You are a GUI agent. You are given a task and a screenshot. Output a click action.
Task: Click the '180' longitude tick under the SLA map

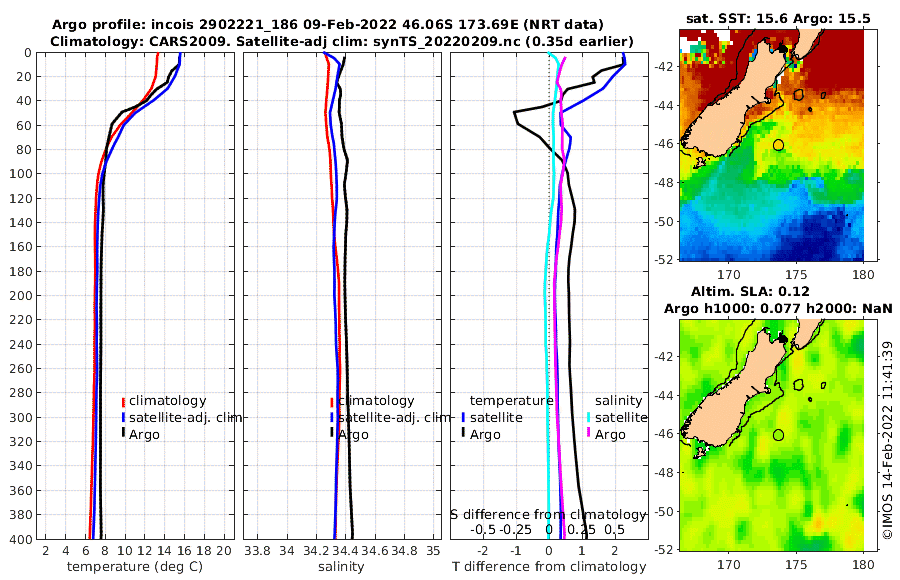tap(863, 564)
